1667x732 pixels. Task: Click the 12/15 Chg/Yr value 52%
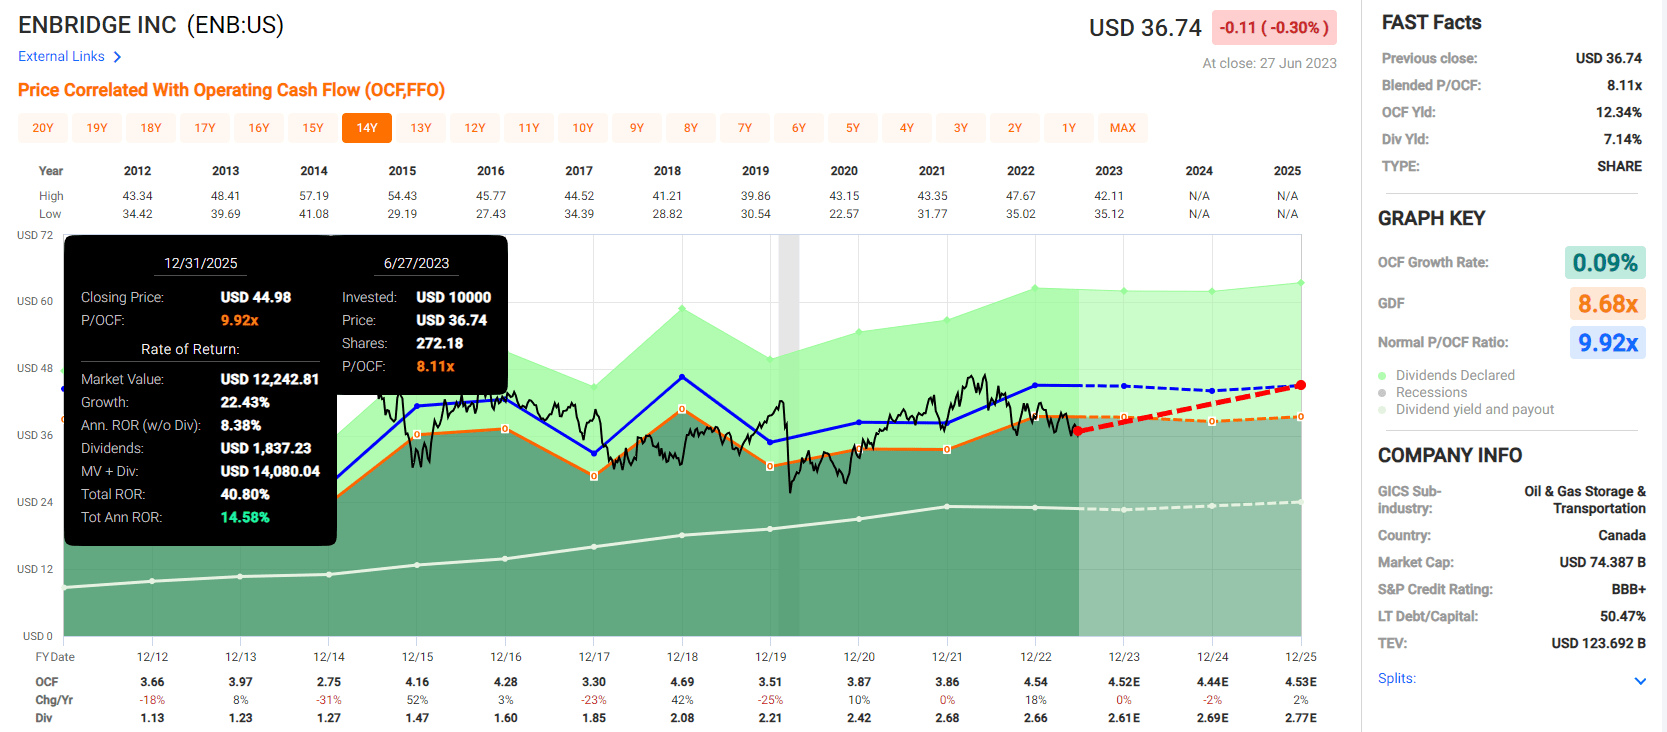click(417, 700)
